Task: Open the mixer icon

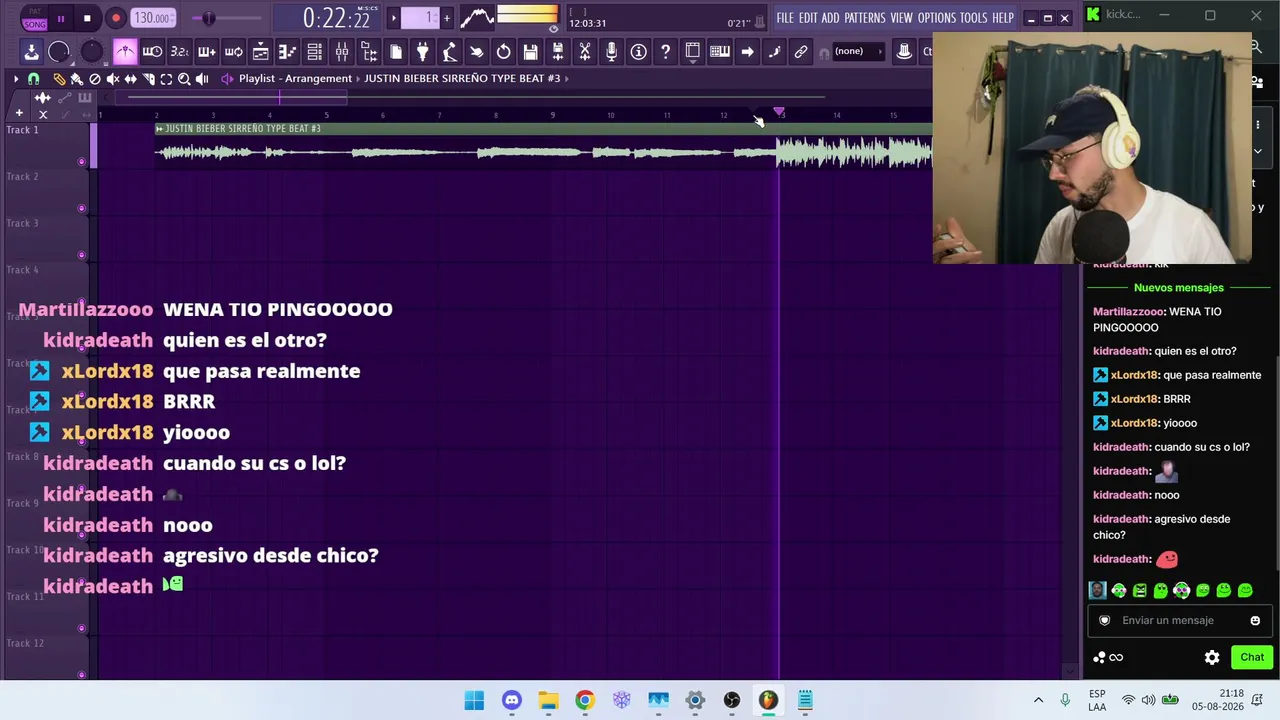Action: tap(341, 52)
